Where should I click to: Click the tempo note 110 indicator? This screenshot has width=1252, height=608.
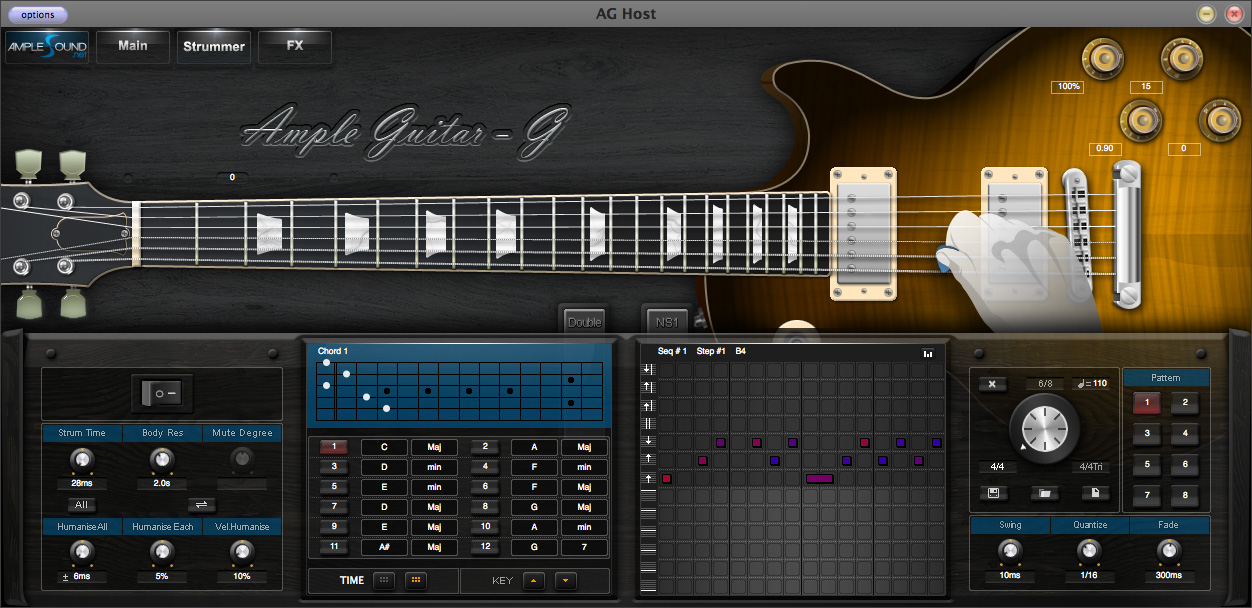click(1090, 383)
